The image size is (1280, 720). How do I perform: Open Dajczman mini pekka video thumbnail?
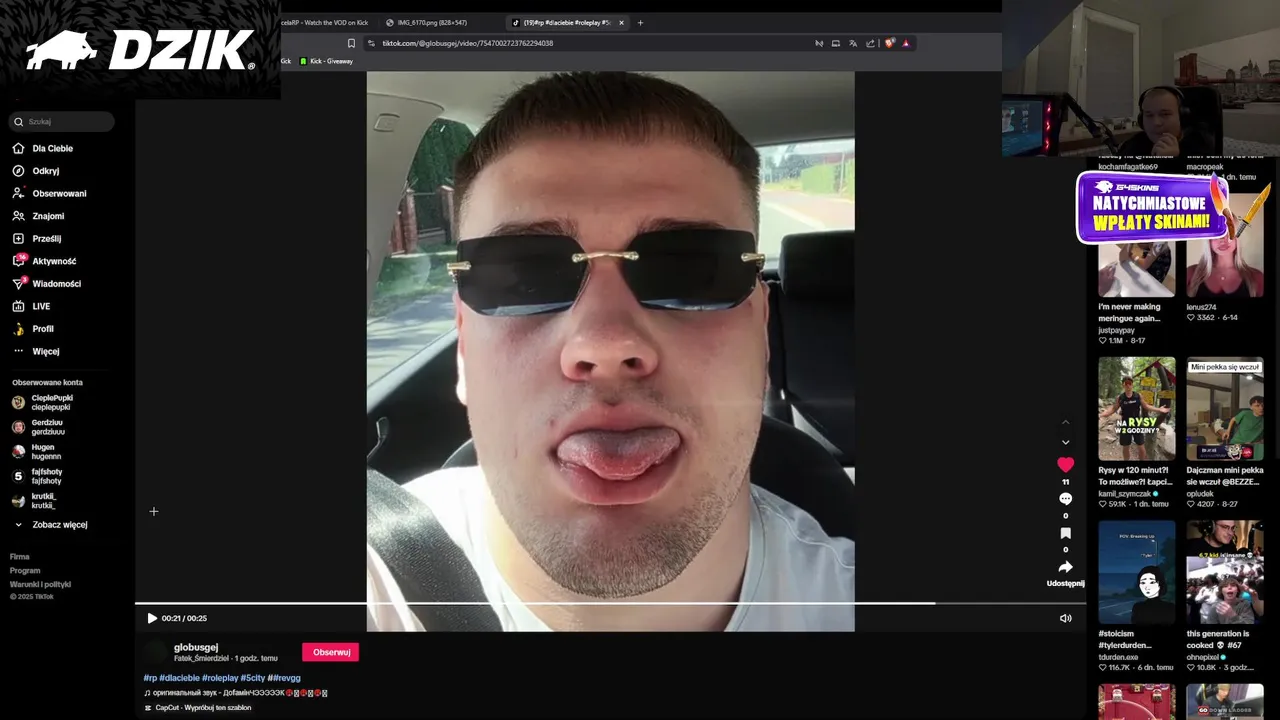click(1225, 408)
